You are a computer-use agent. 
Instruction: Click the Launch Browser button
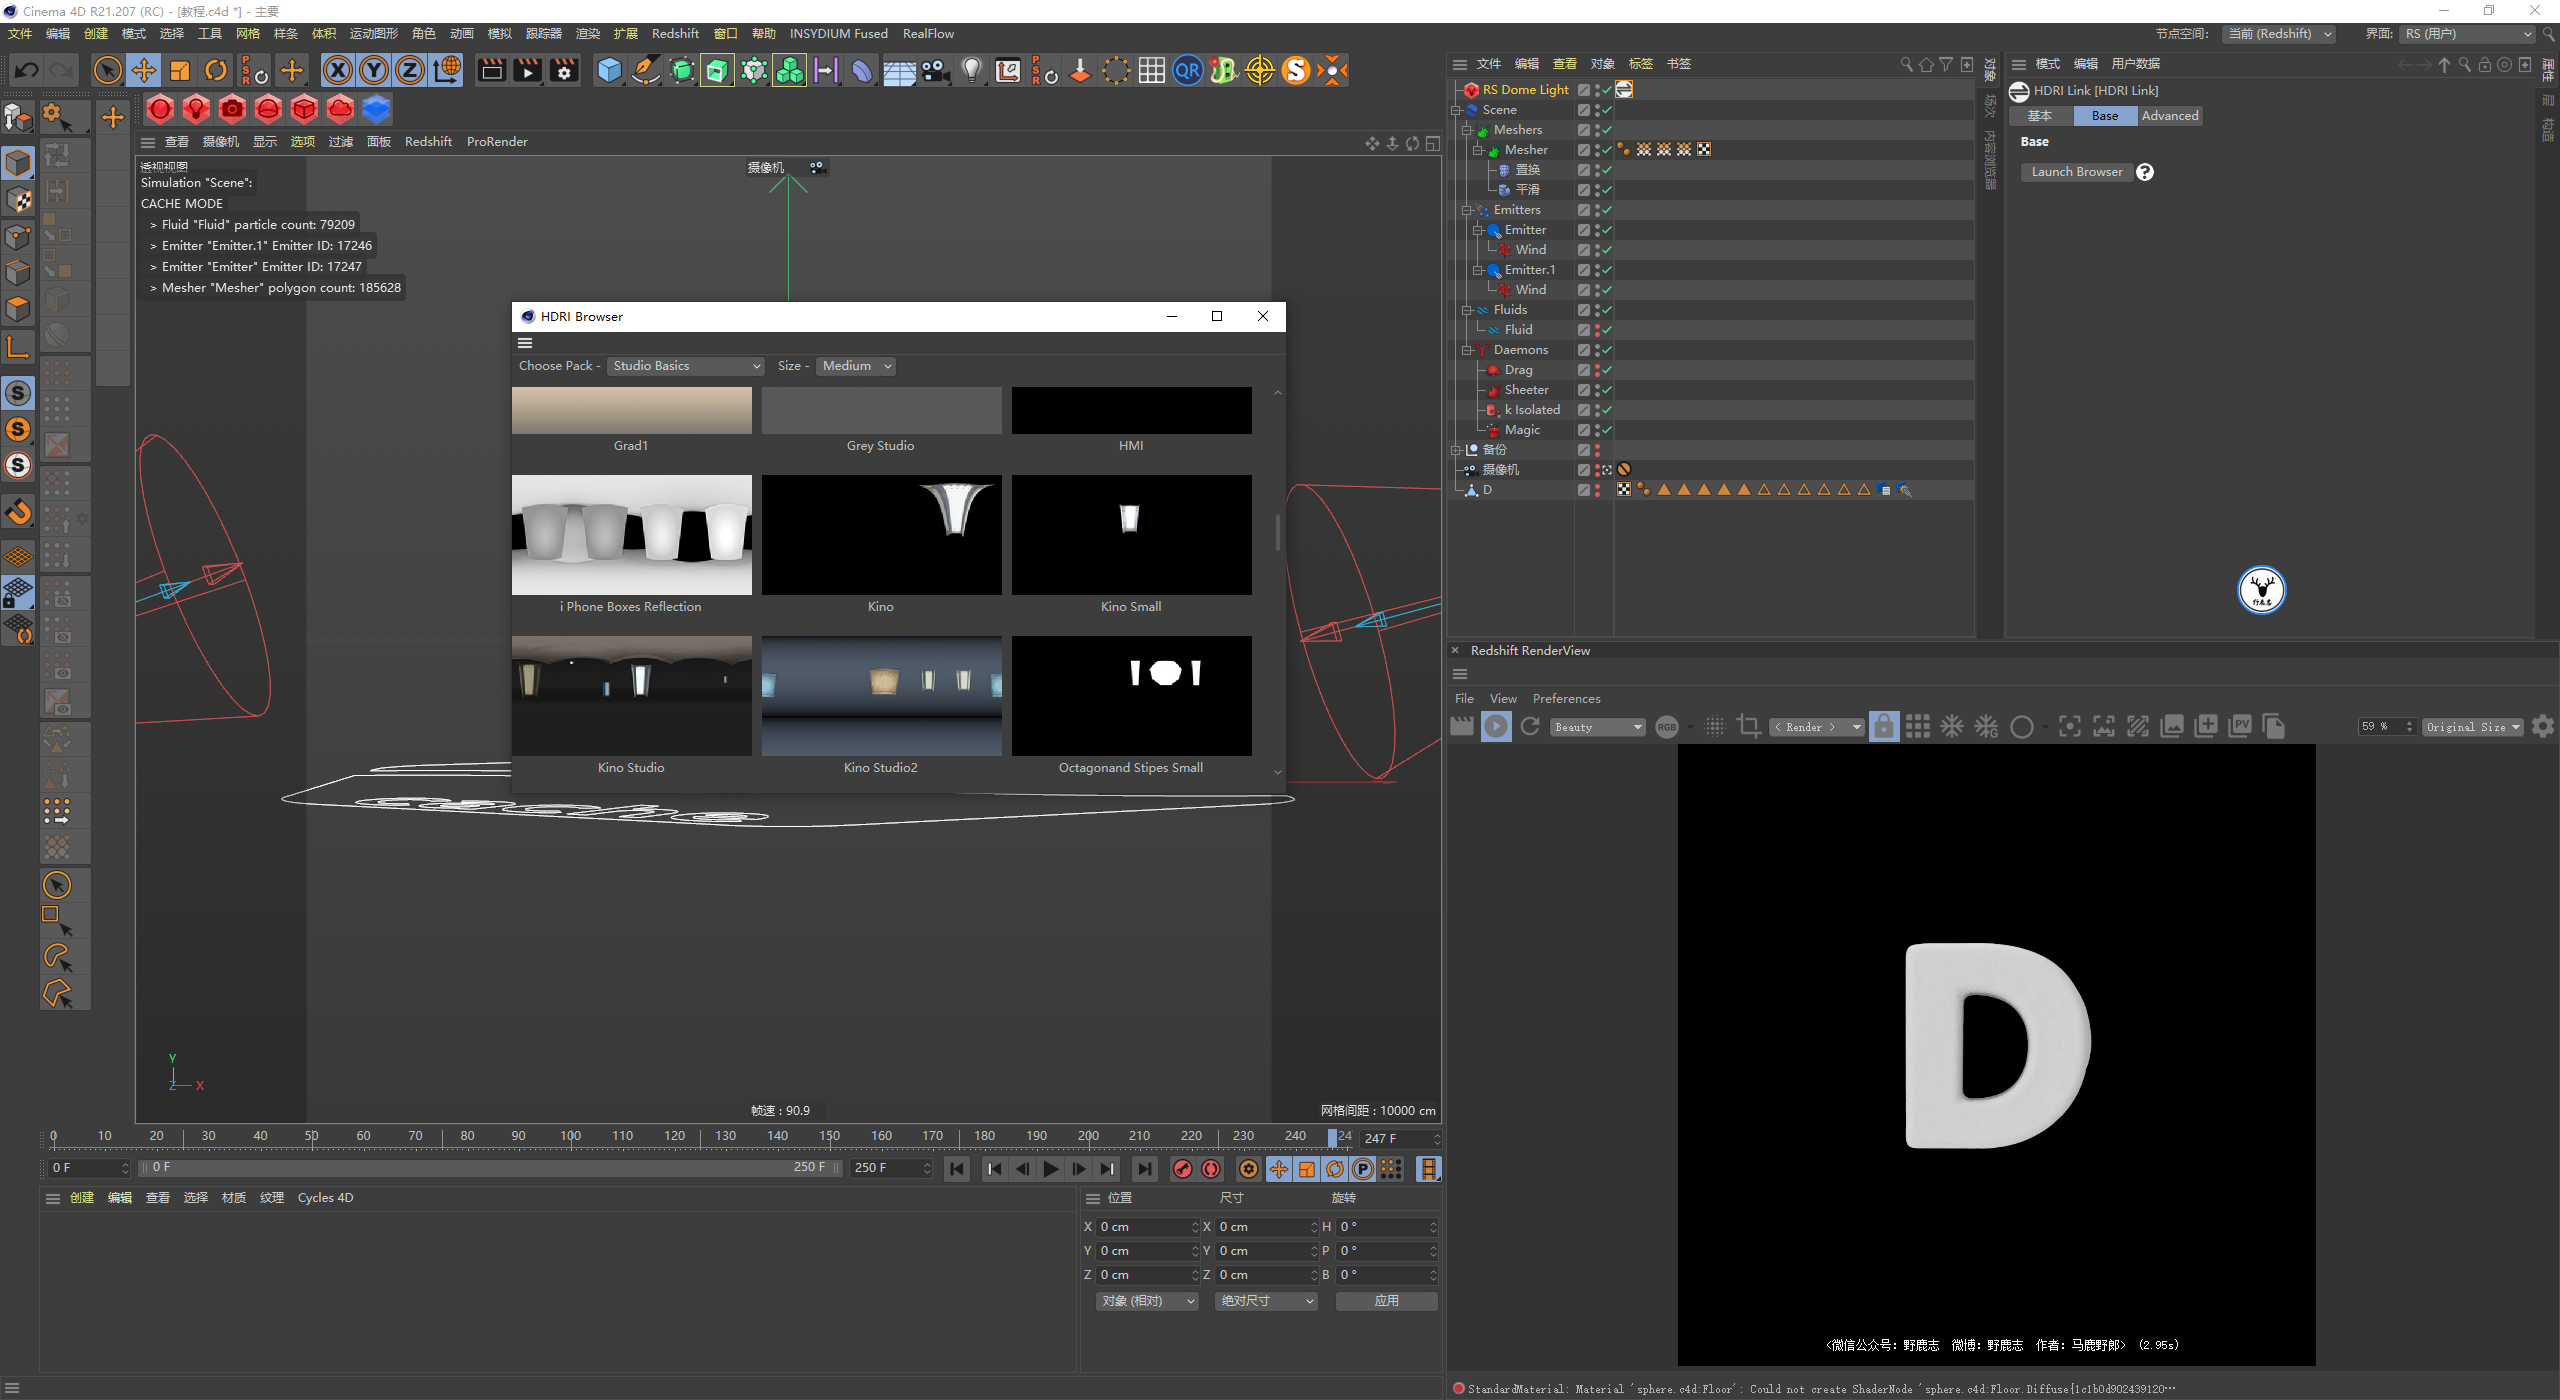tap(2076, 172)
